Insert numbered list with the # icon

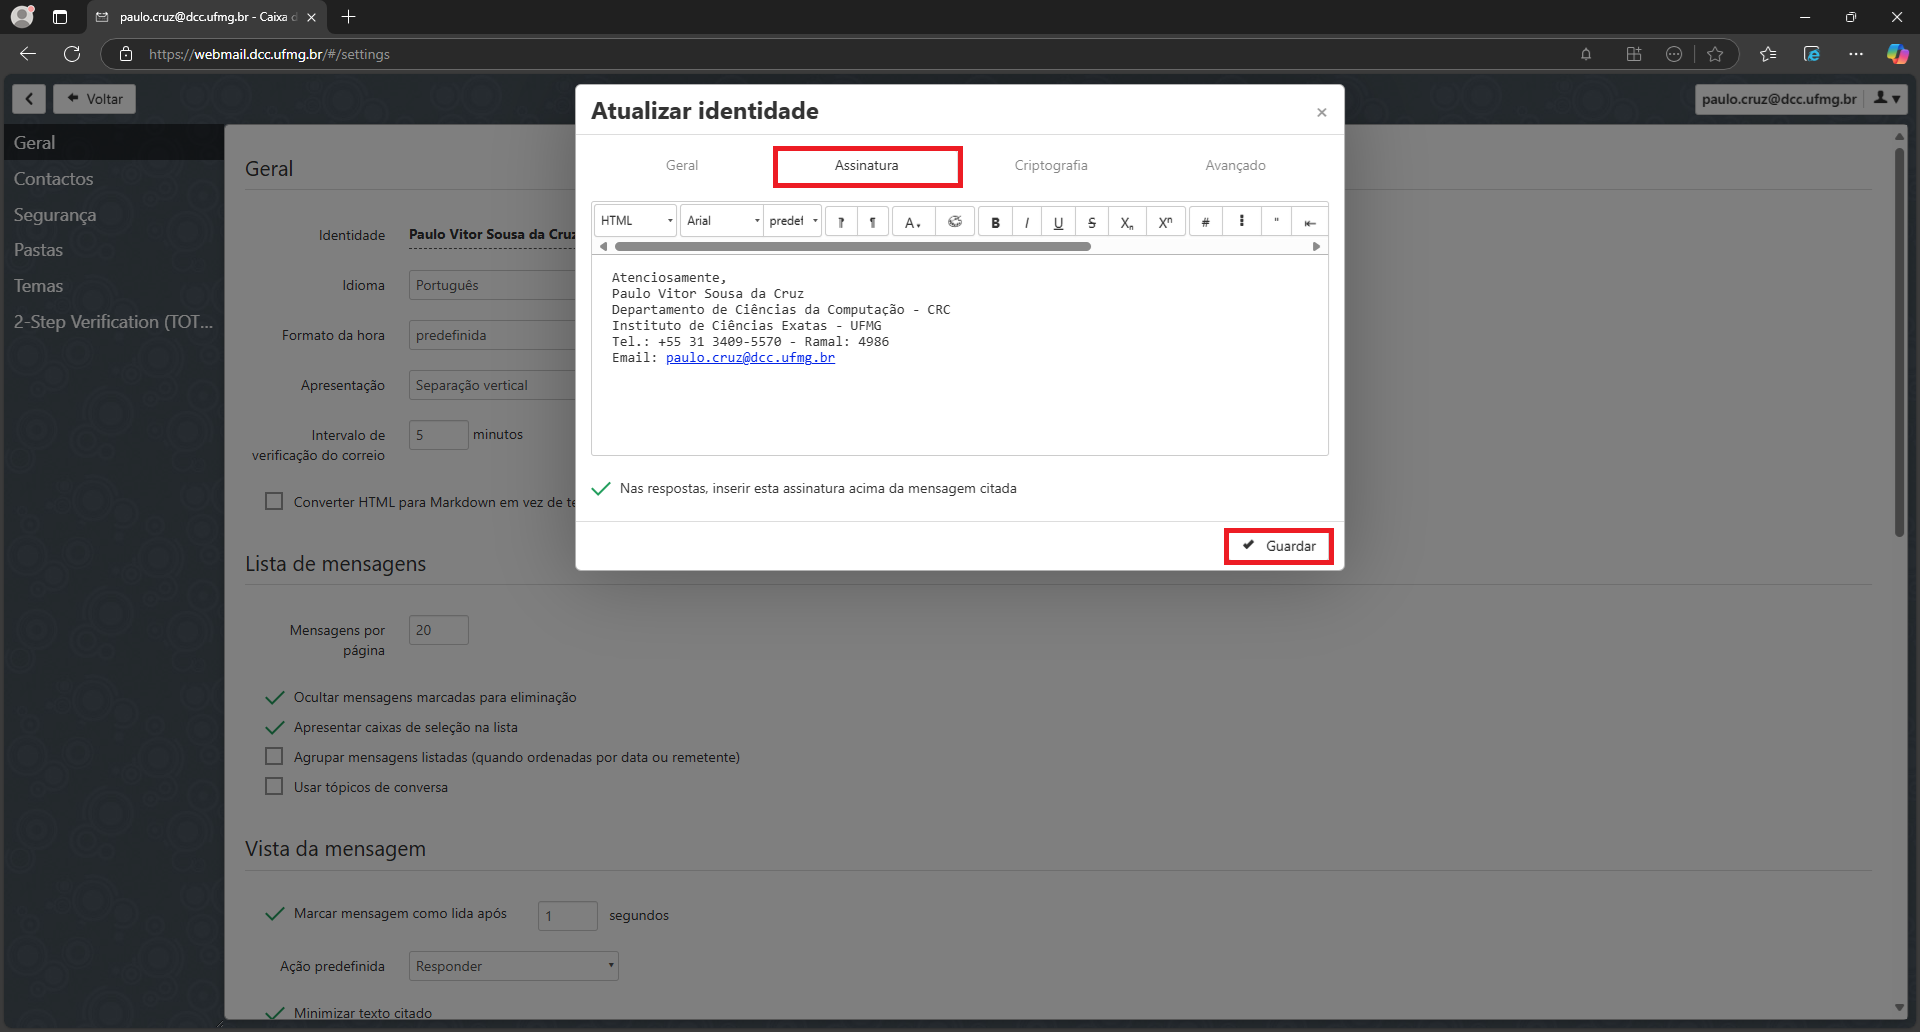1205,222
